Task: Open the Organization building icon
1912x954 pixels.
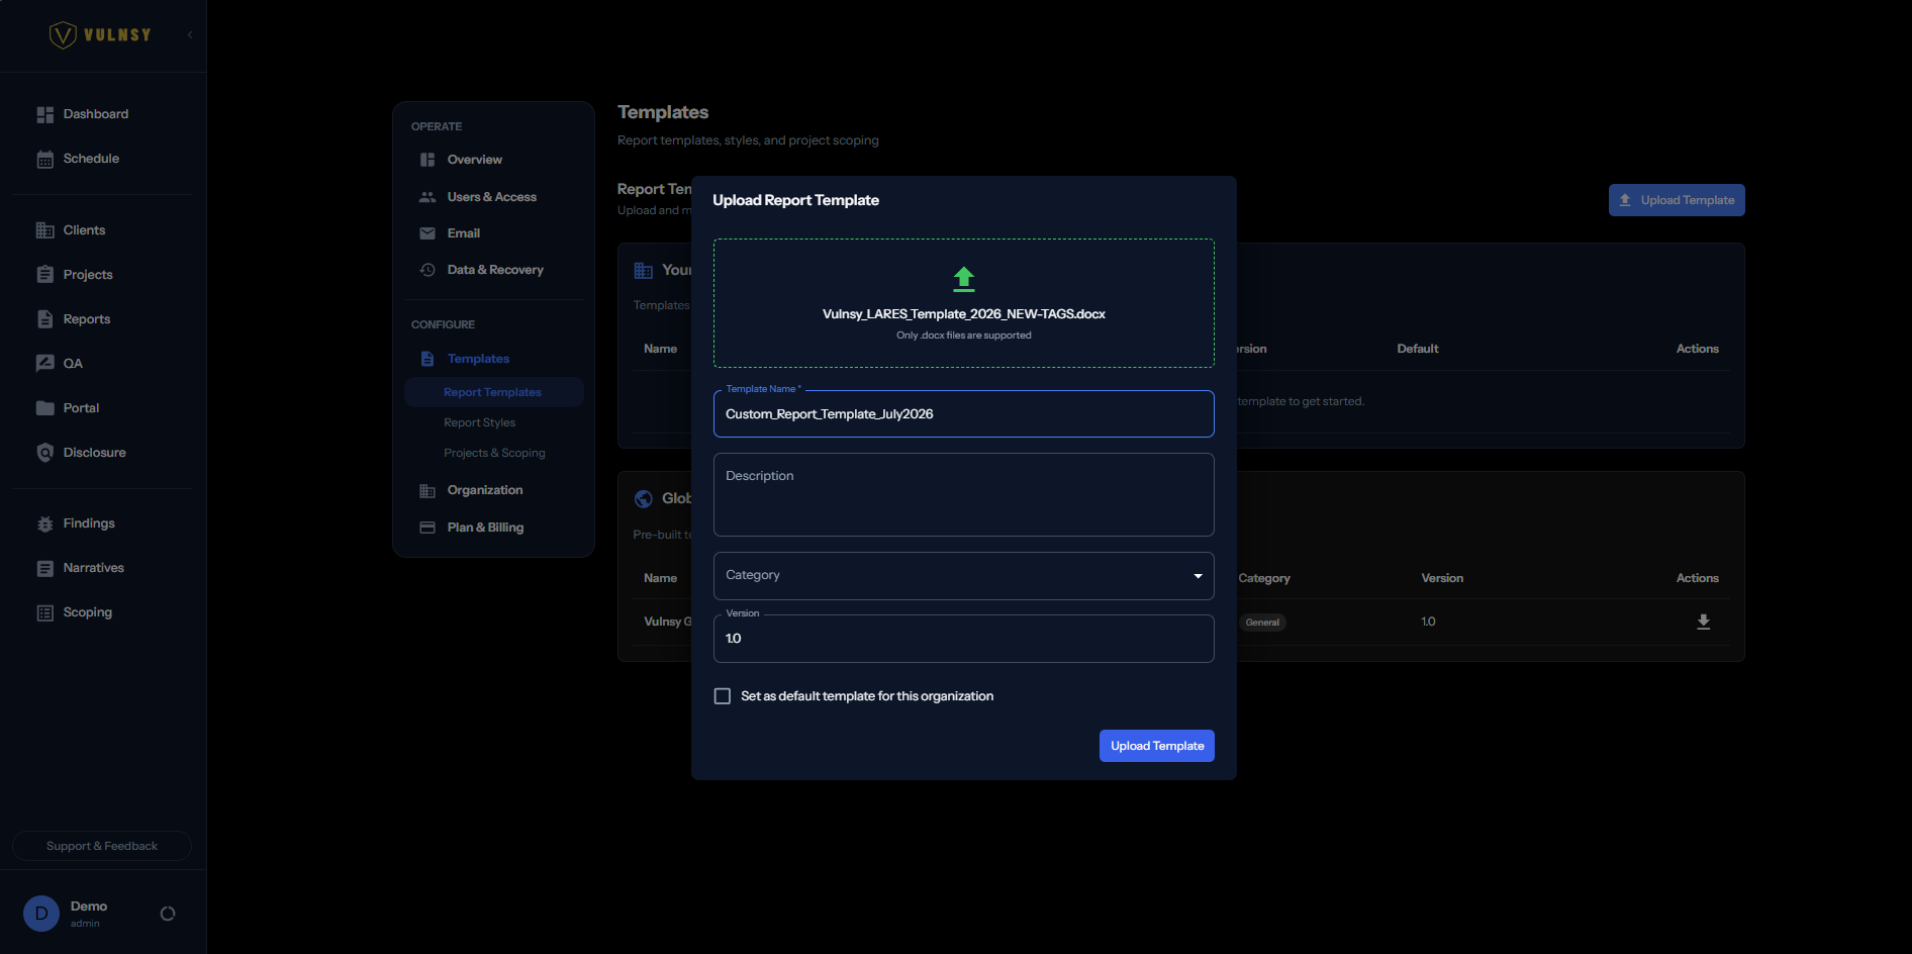Action: 427,491
